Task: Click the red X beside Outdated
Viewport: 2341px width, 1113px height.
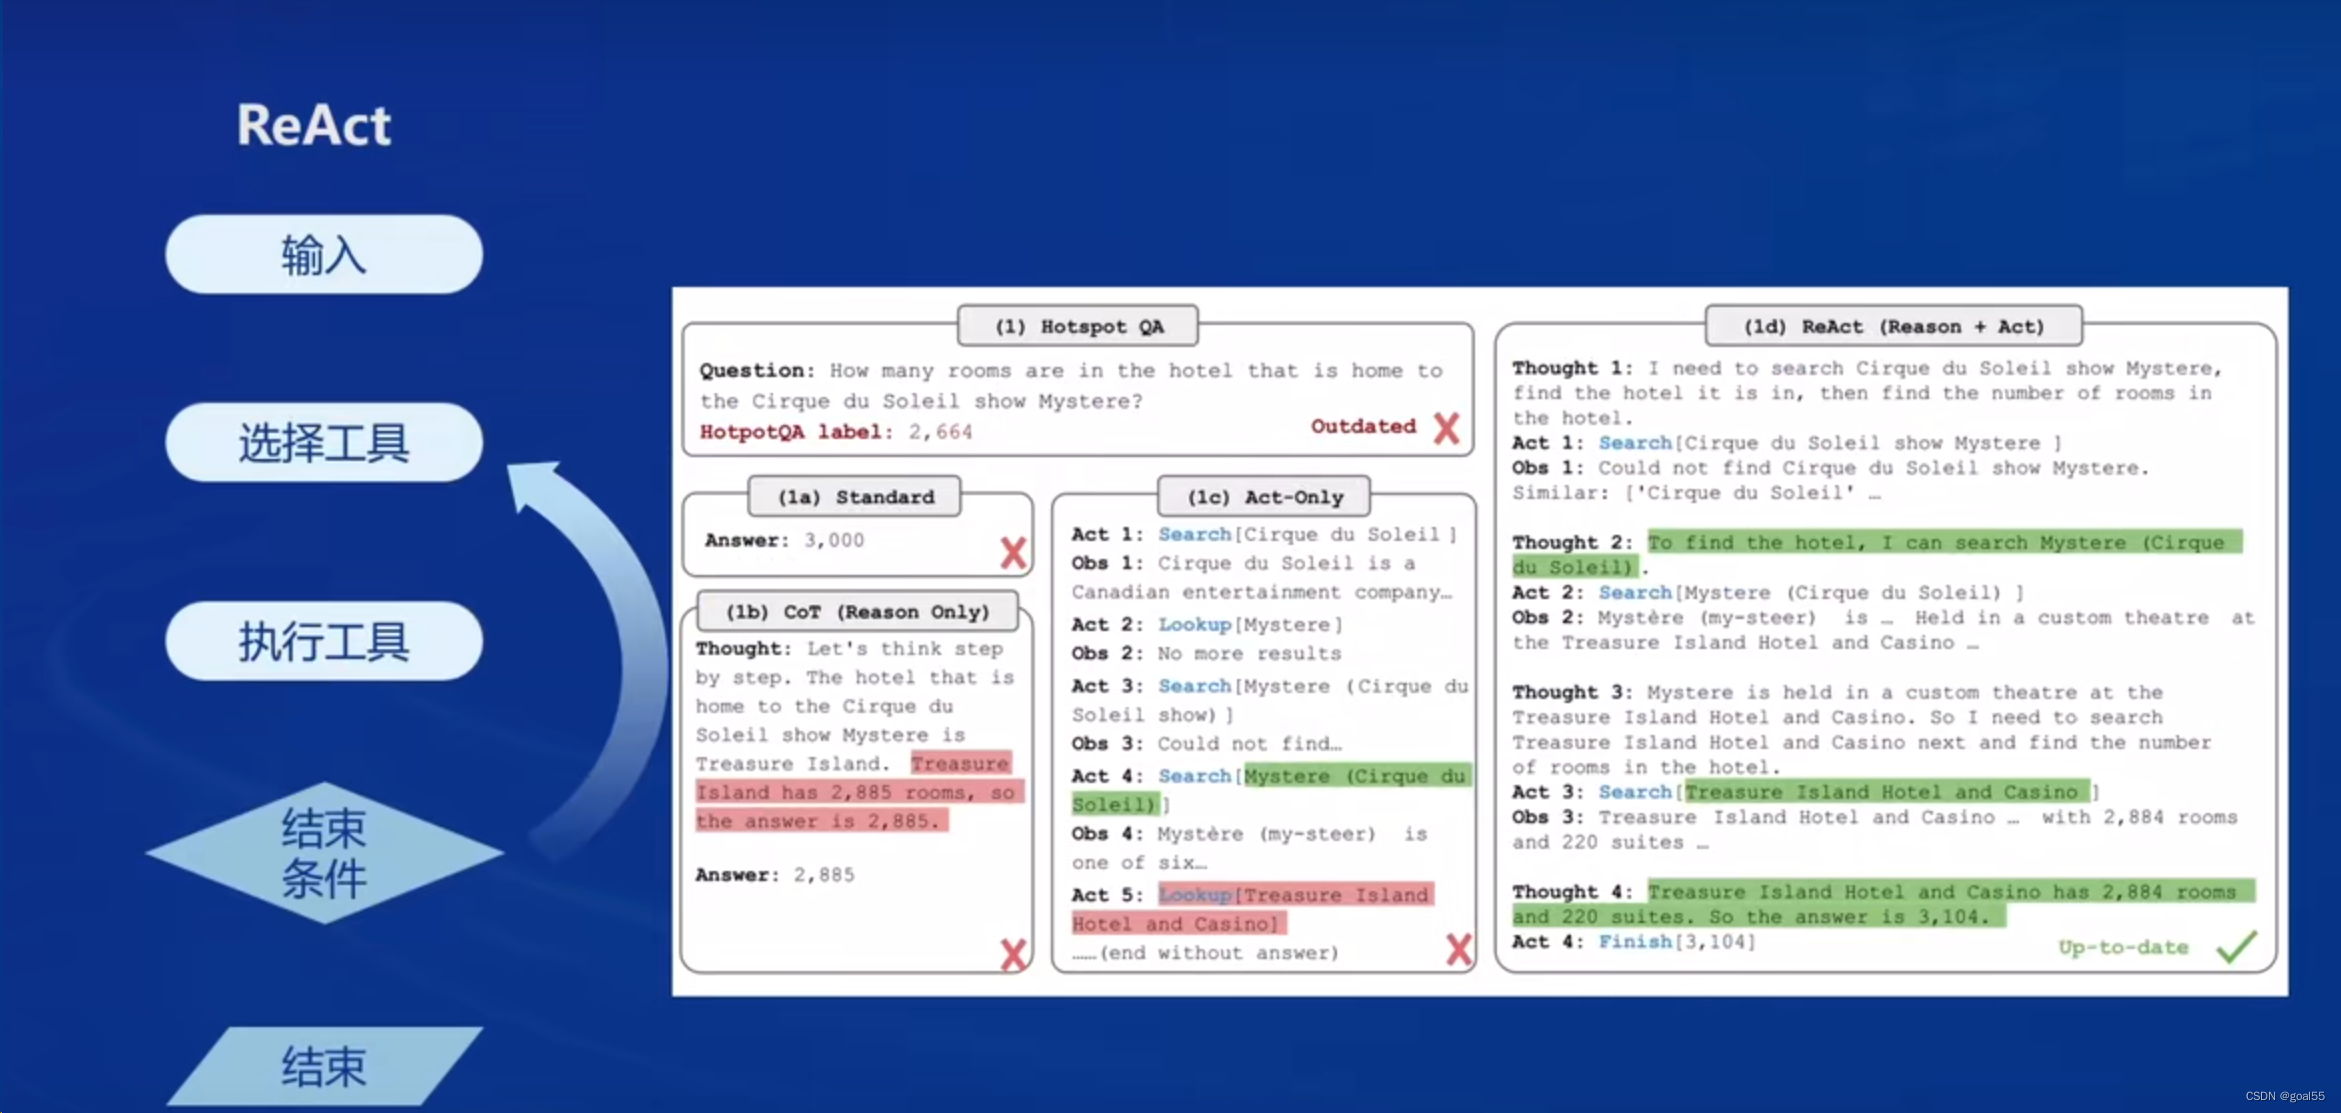Action: tap(1446, 429)
